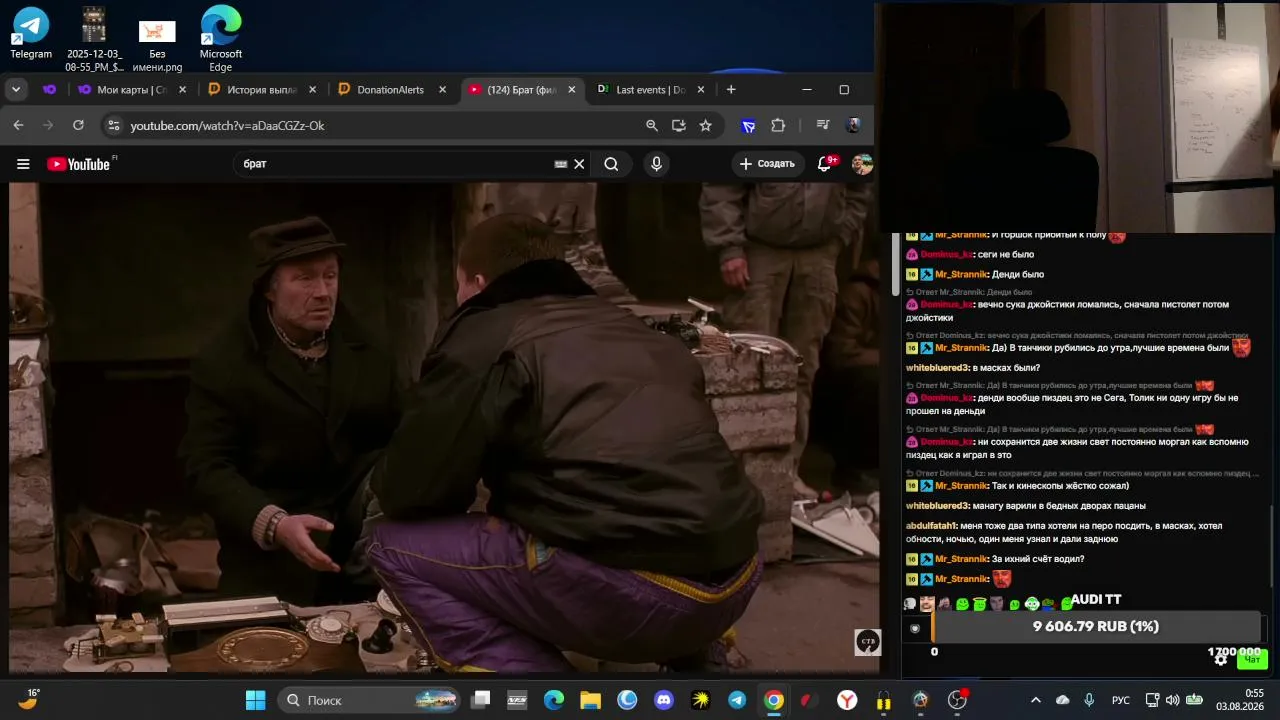The height and width of the screenshot is (720, 1280).
Task: Click the green Чат button
Action: 1252,659
